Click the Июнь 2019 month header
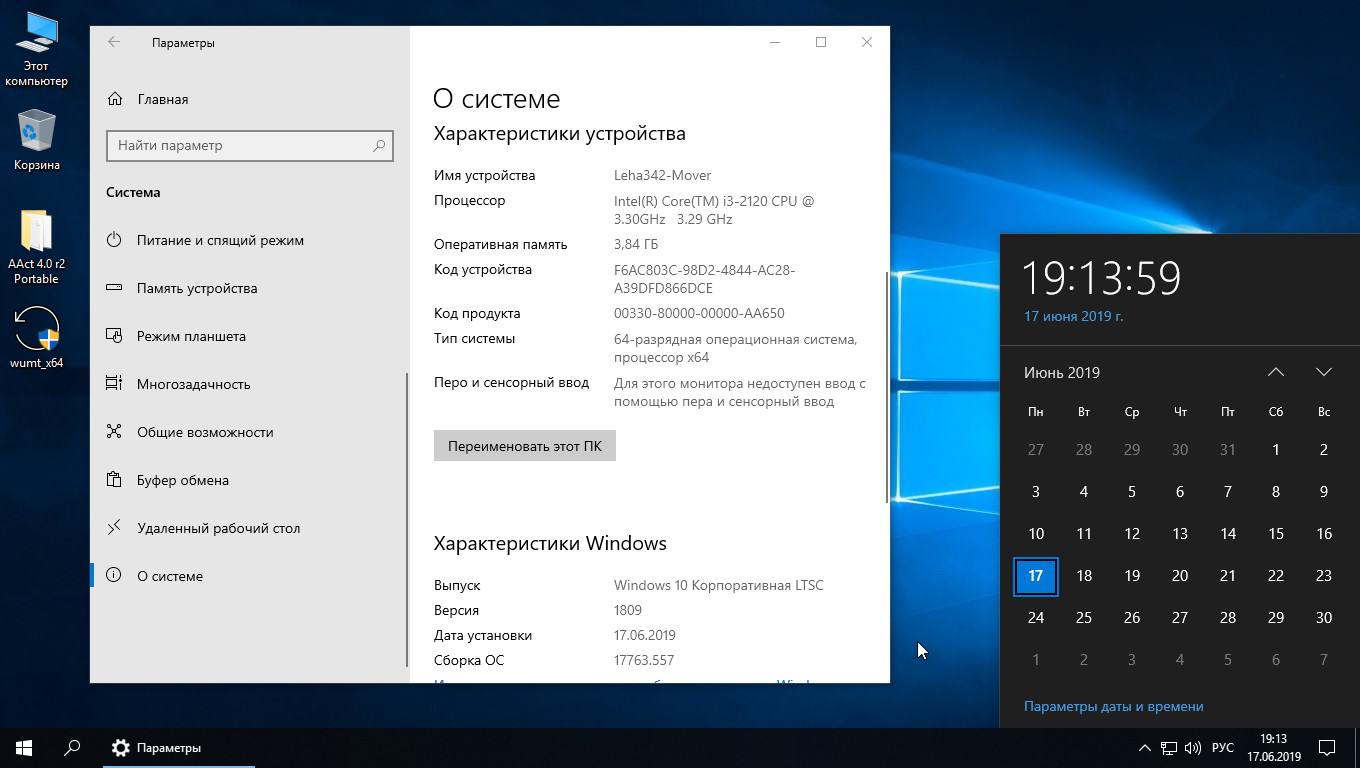Screen dimensions: 1360x768 pos(1062,372)
